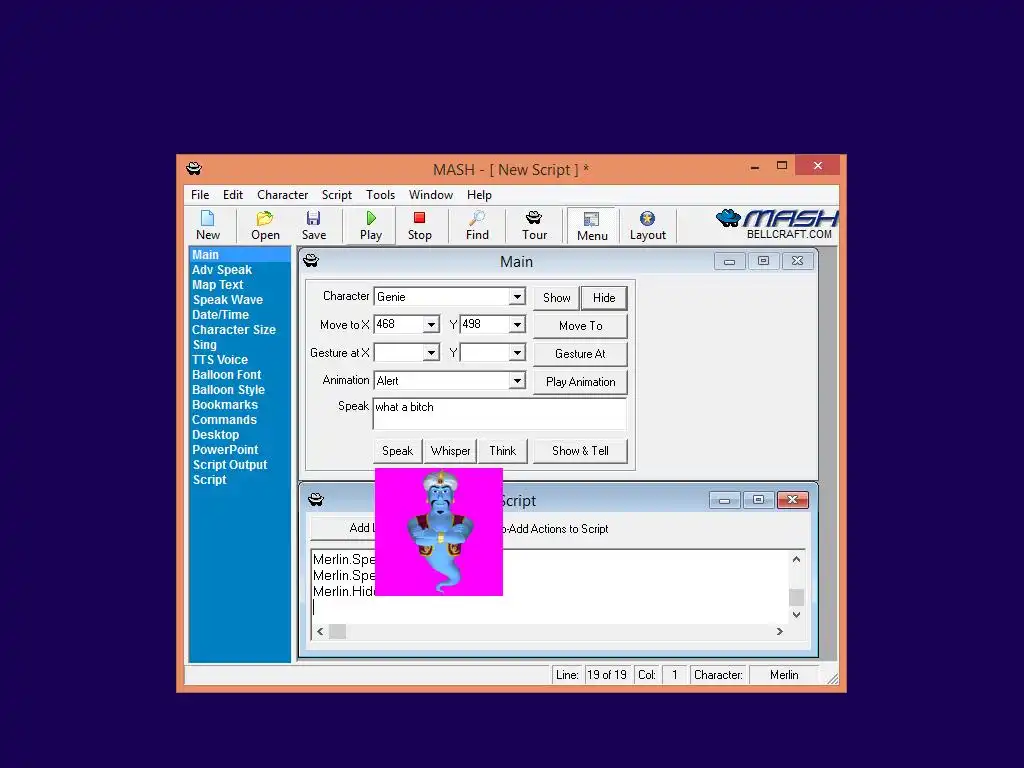Screen dimensions: 1024x768
Task: Open the Window menu
Action: pyautogui.click(x=430, y=195)
